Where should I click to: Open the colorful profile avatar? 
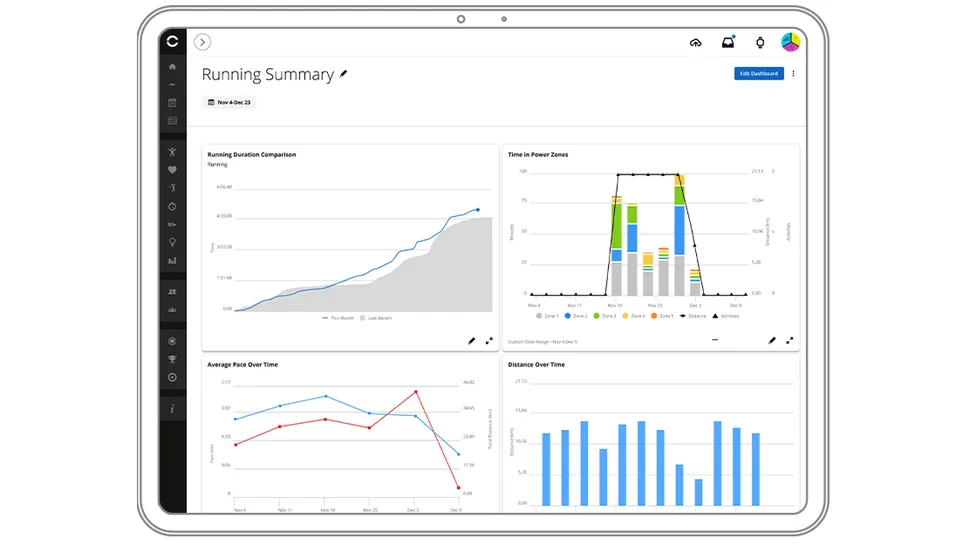790,42
